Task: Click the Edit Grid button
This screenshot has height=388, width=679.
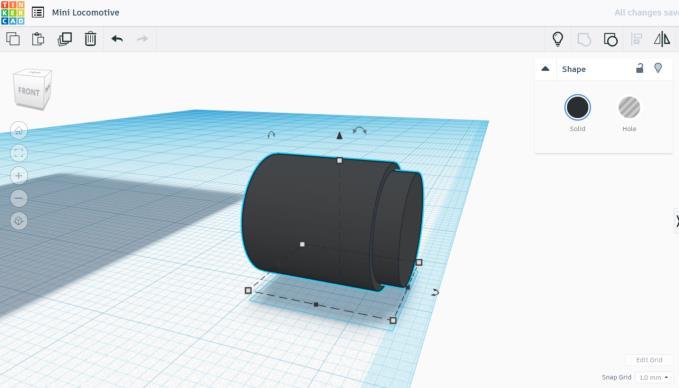Action: click(649, 360)
